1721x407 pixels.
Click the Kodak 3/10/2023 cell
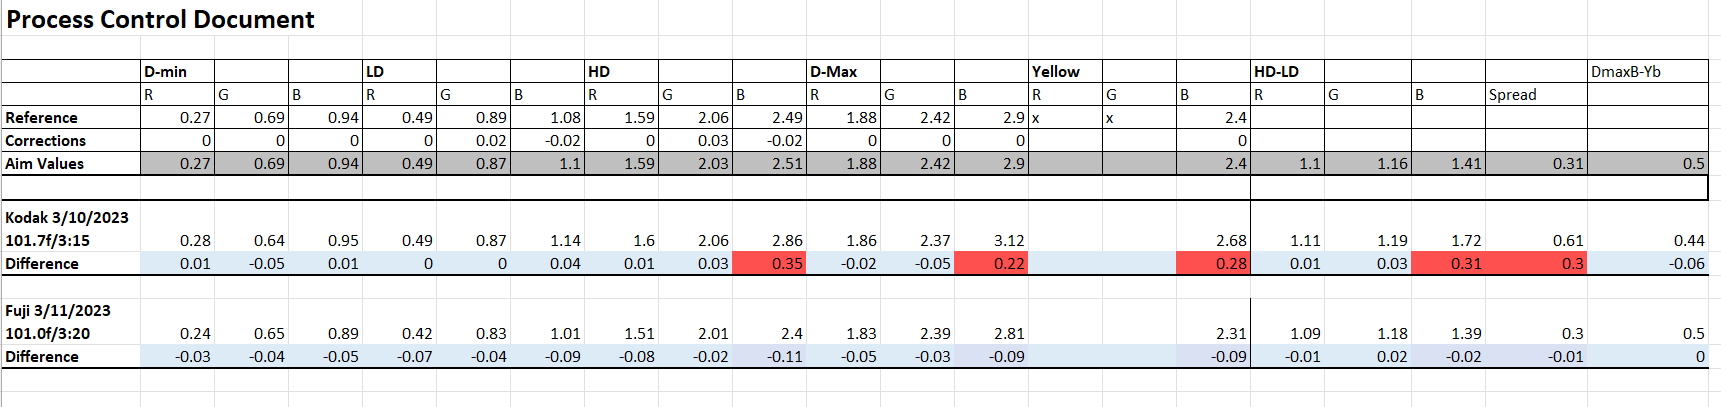67,218
